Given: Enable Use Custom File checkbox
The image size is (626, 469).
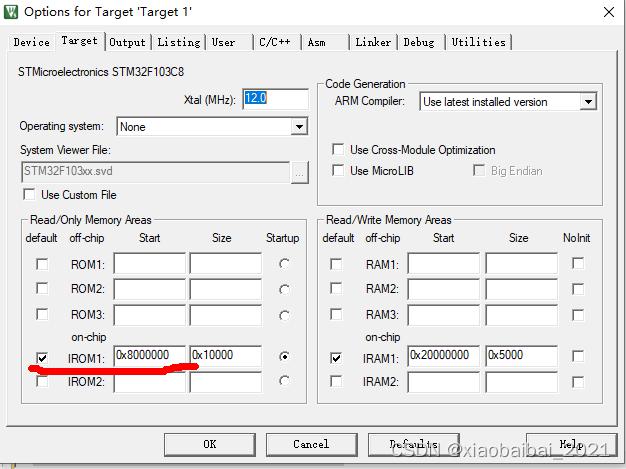Looking at the screenshot, I should click(x=29, y=194).
